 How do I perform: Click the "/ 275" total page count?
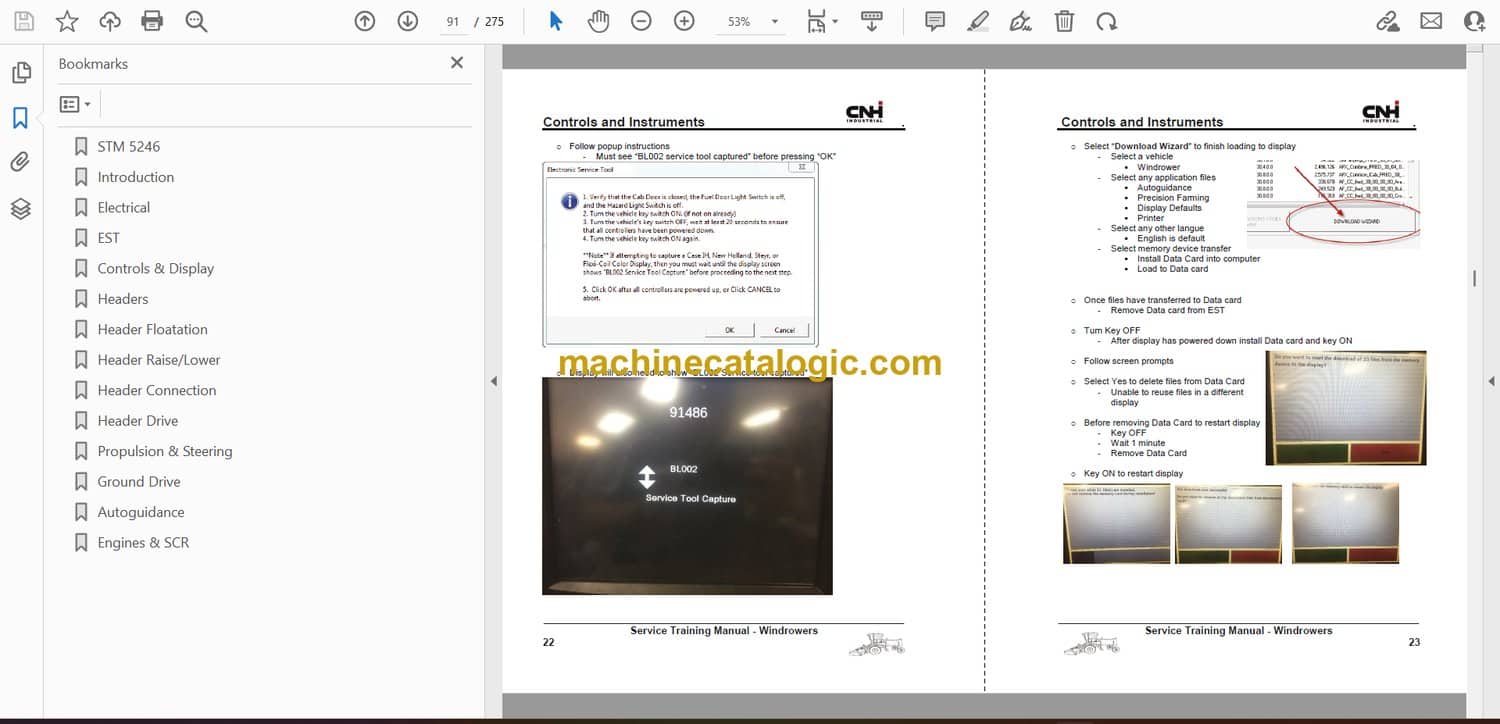pos(491,21)
